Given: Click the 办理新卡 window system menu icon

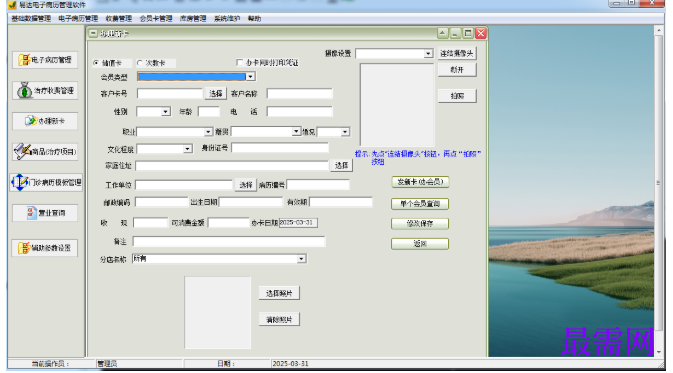Looking at the screenshot, I should pyautogui.click(x=93, y=33).
